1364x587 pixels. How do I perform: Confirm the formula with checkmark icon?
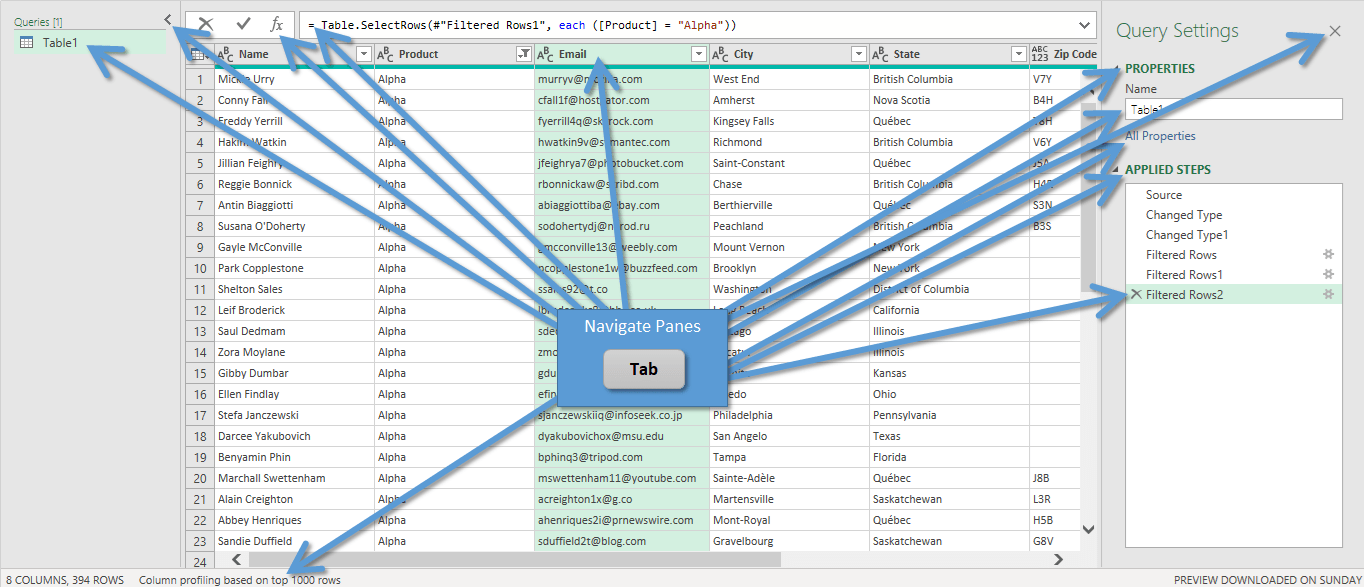[243, 24]
